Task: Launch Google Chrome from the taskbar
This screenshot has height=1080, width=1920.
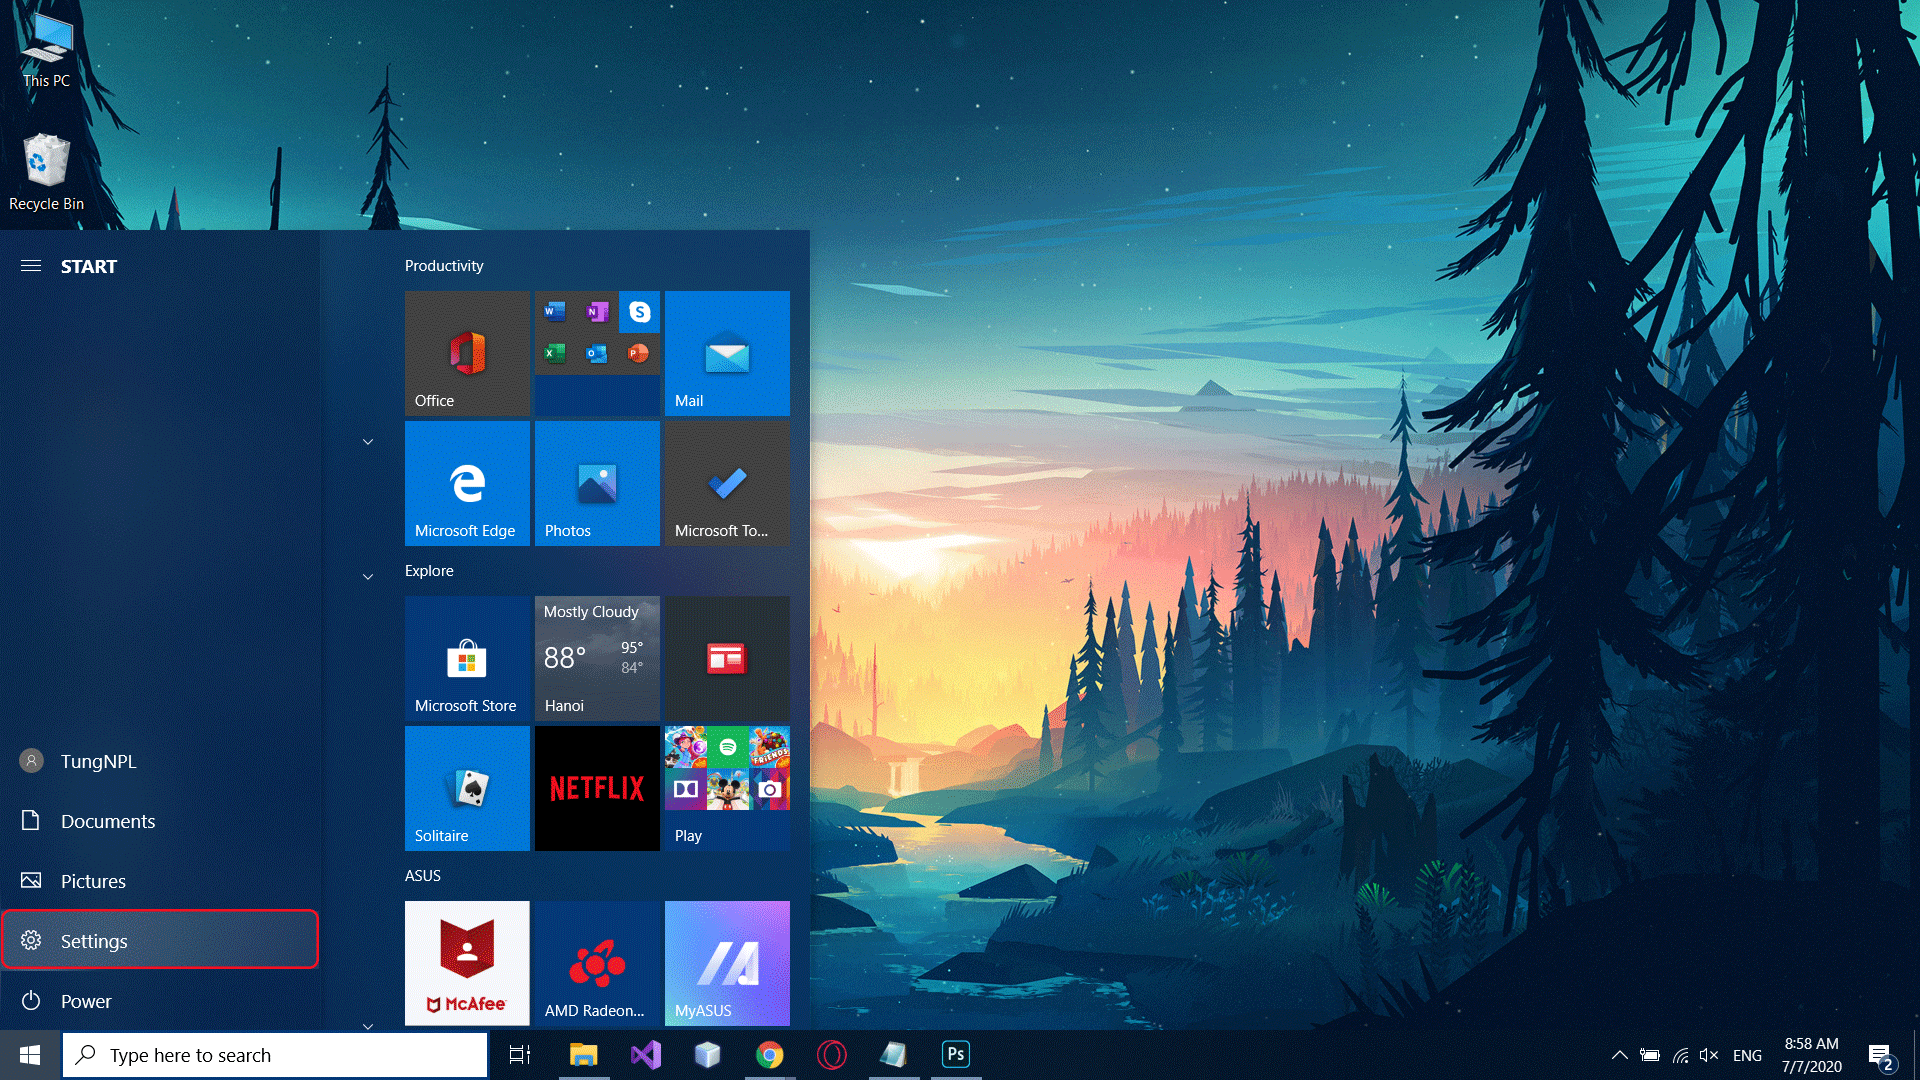Action: [770, 1055]
